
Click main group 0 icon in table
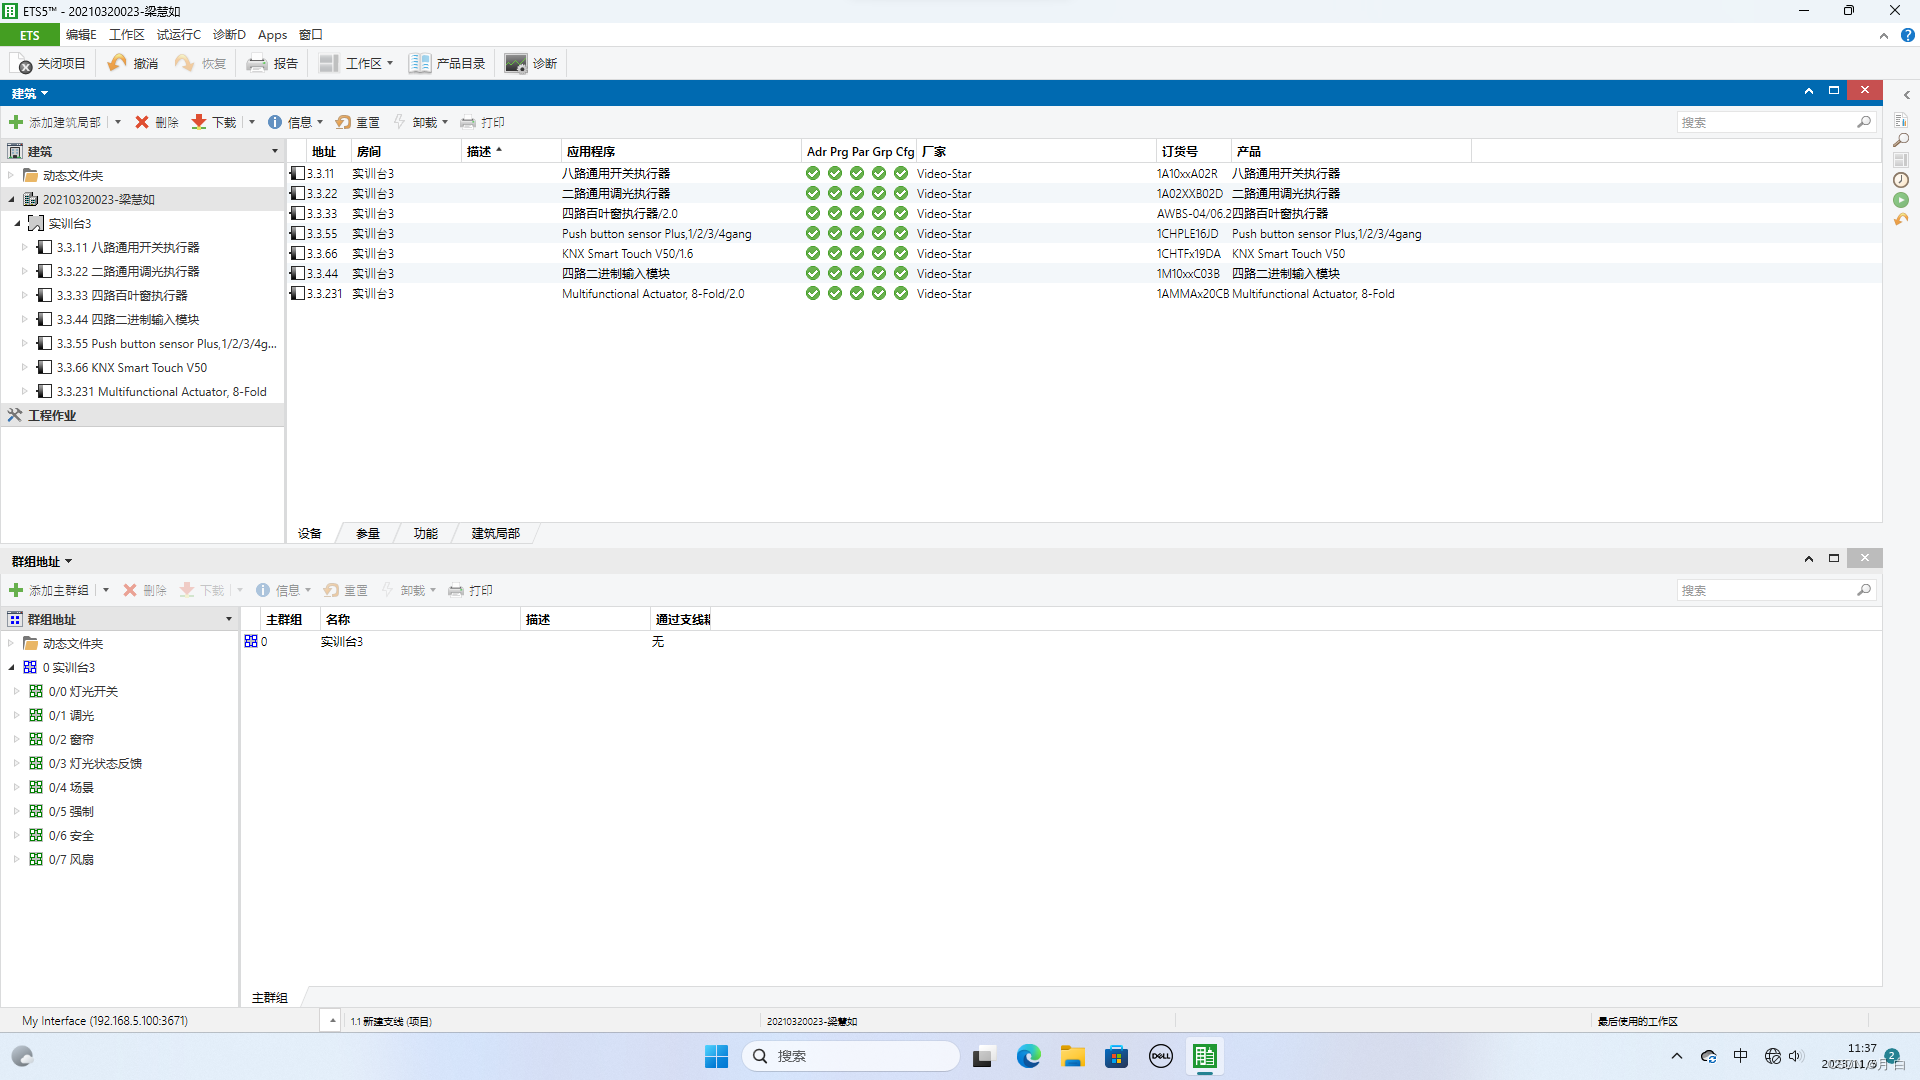click(251, 641)
